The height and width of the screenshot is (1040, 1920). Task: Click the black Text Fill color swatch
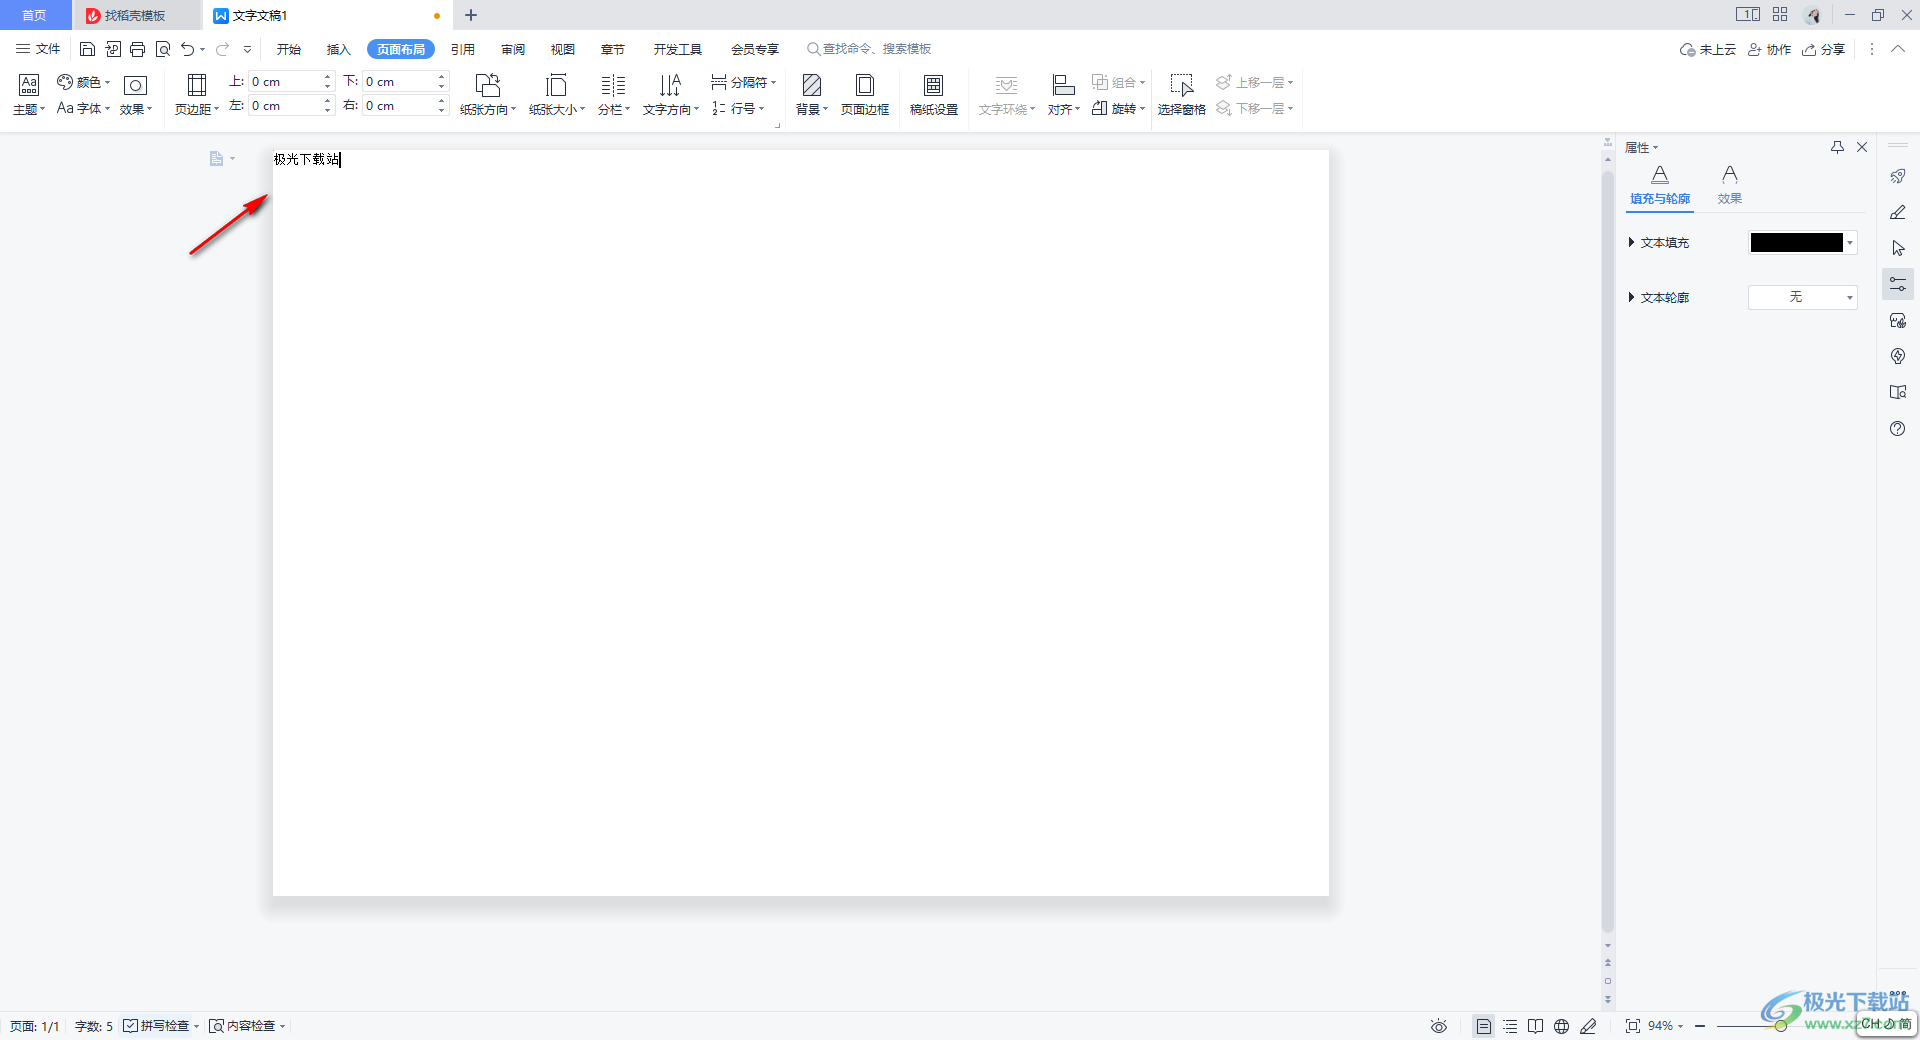(x=1796, y=242)
